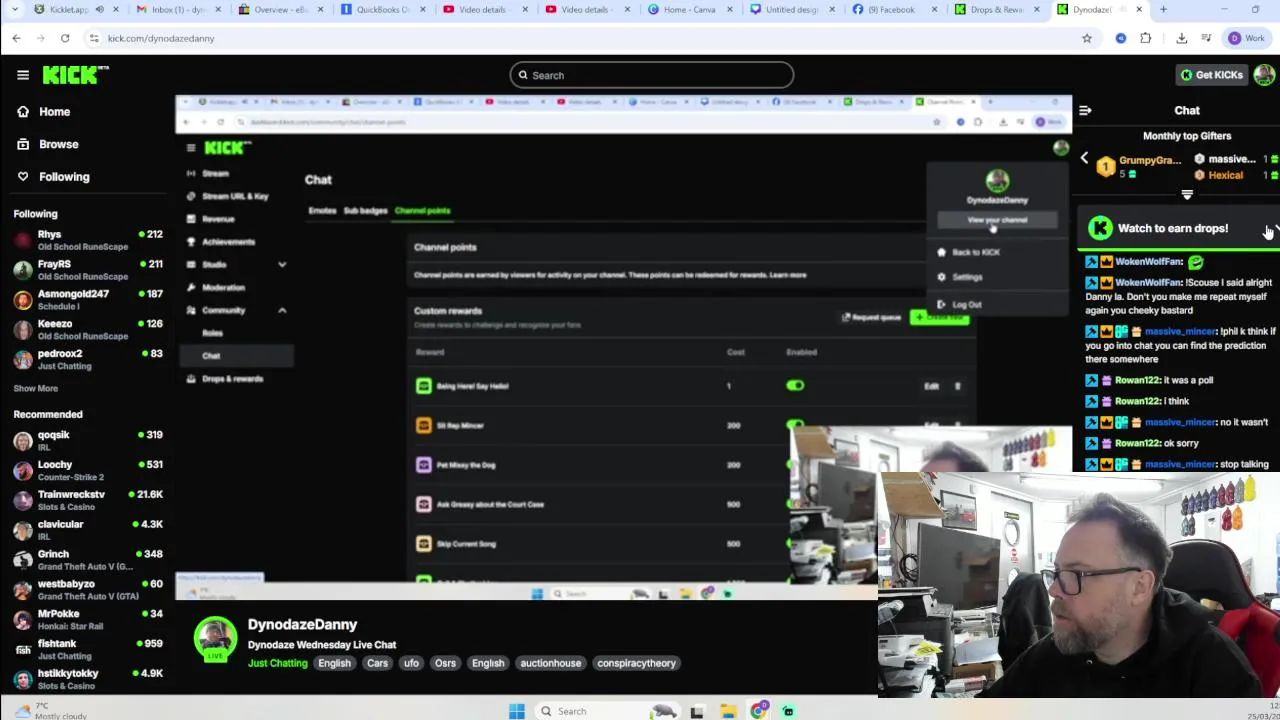Go back in browser history
Screen dimensions: 1280x720
tap(17, 38)
